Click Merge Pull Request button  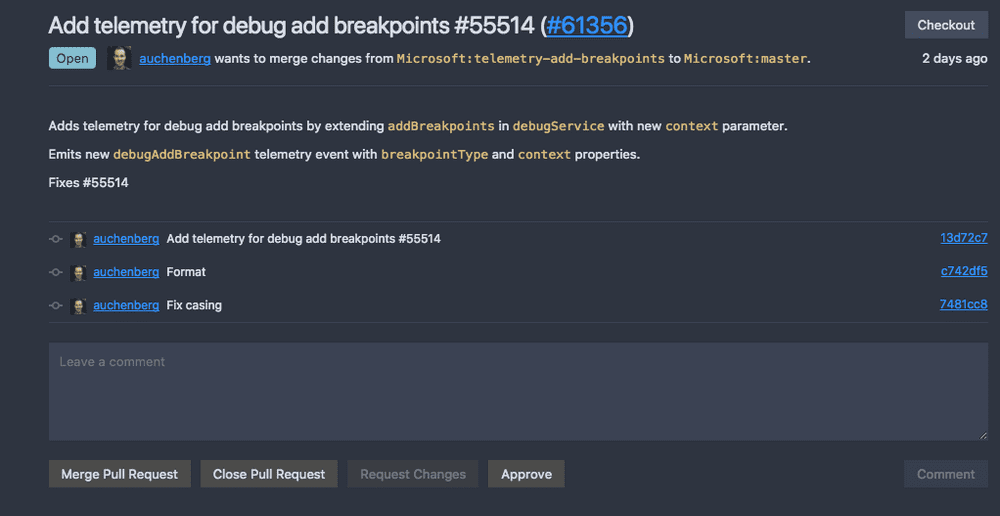pyautogui.click(x=120, y=474)
